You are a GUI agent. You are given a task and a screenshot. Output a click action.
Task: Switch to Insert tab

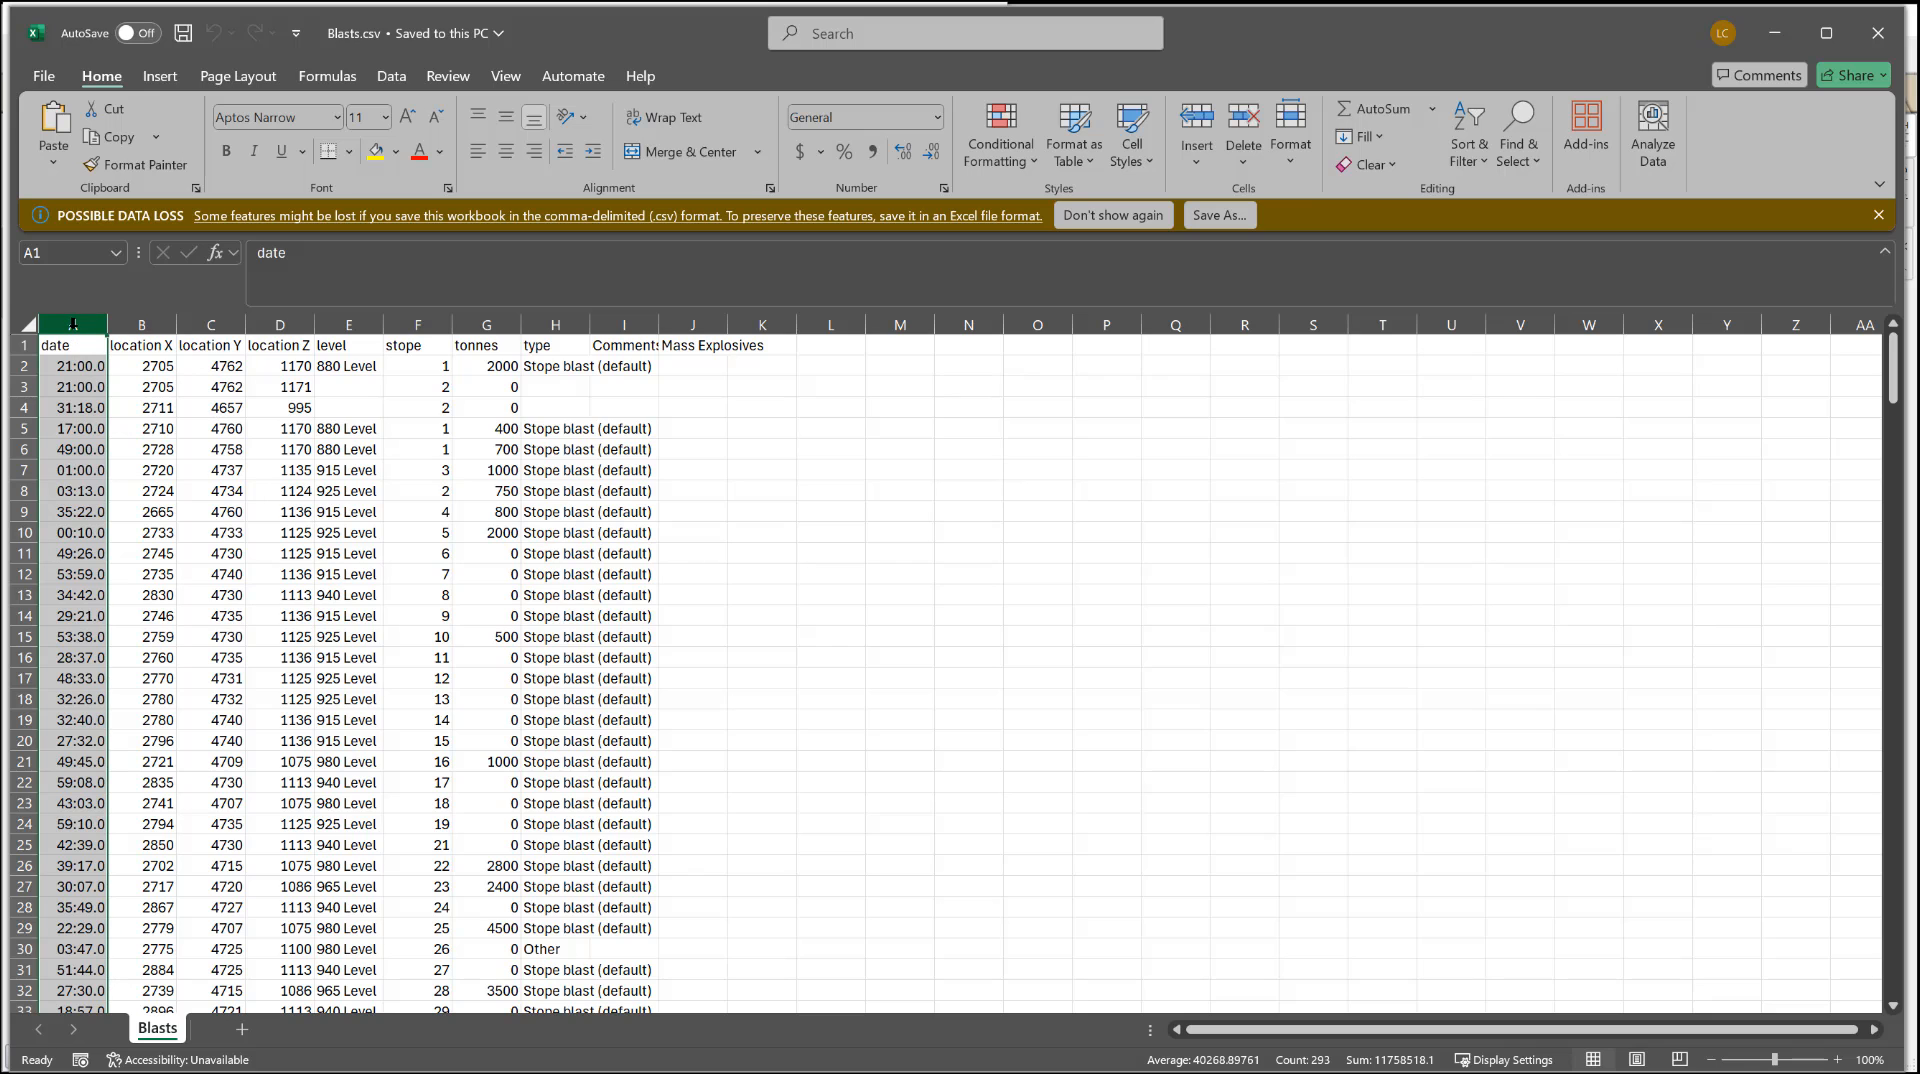(160, 76)
